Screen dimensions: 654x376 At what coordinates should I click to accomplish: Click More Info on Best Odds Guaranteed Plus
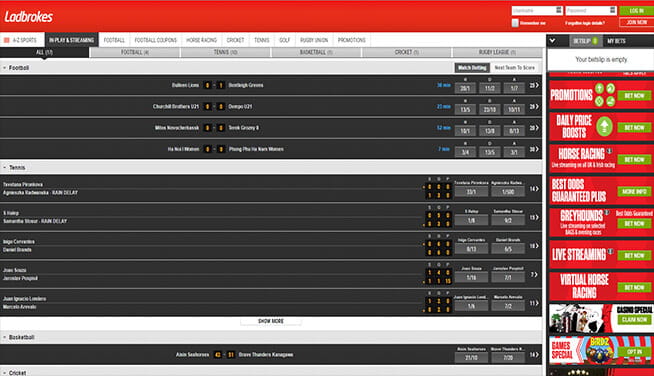(x=634, y=192)
